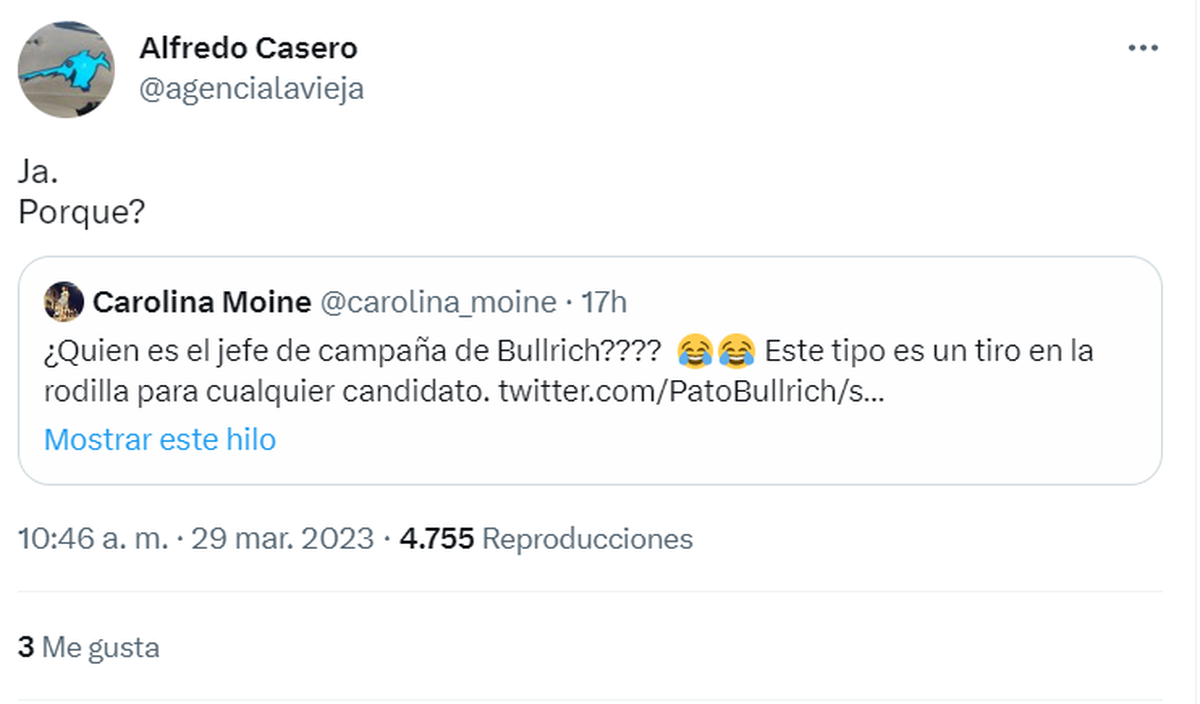Click Carolina Moine's small avatar
Viewport: 1200px width, 704px height.
64,302
